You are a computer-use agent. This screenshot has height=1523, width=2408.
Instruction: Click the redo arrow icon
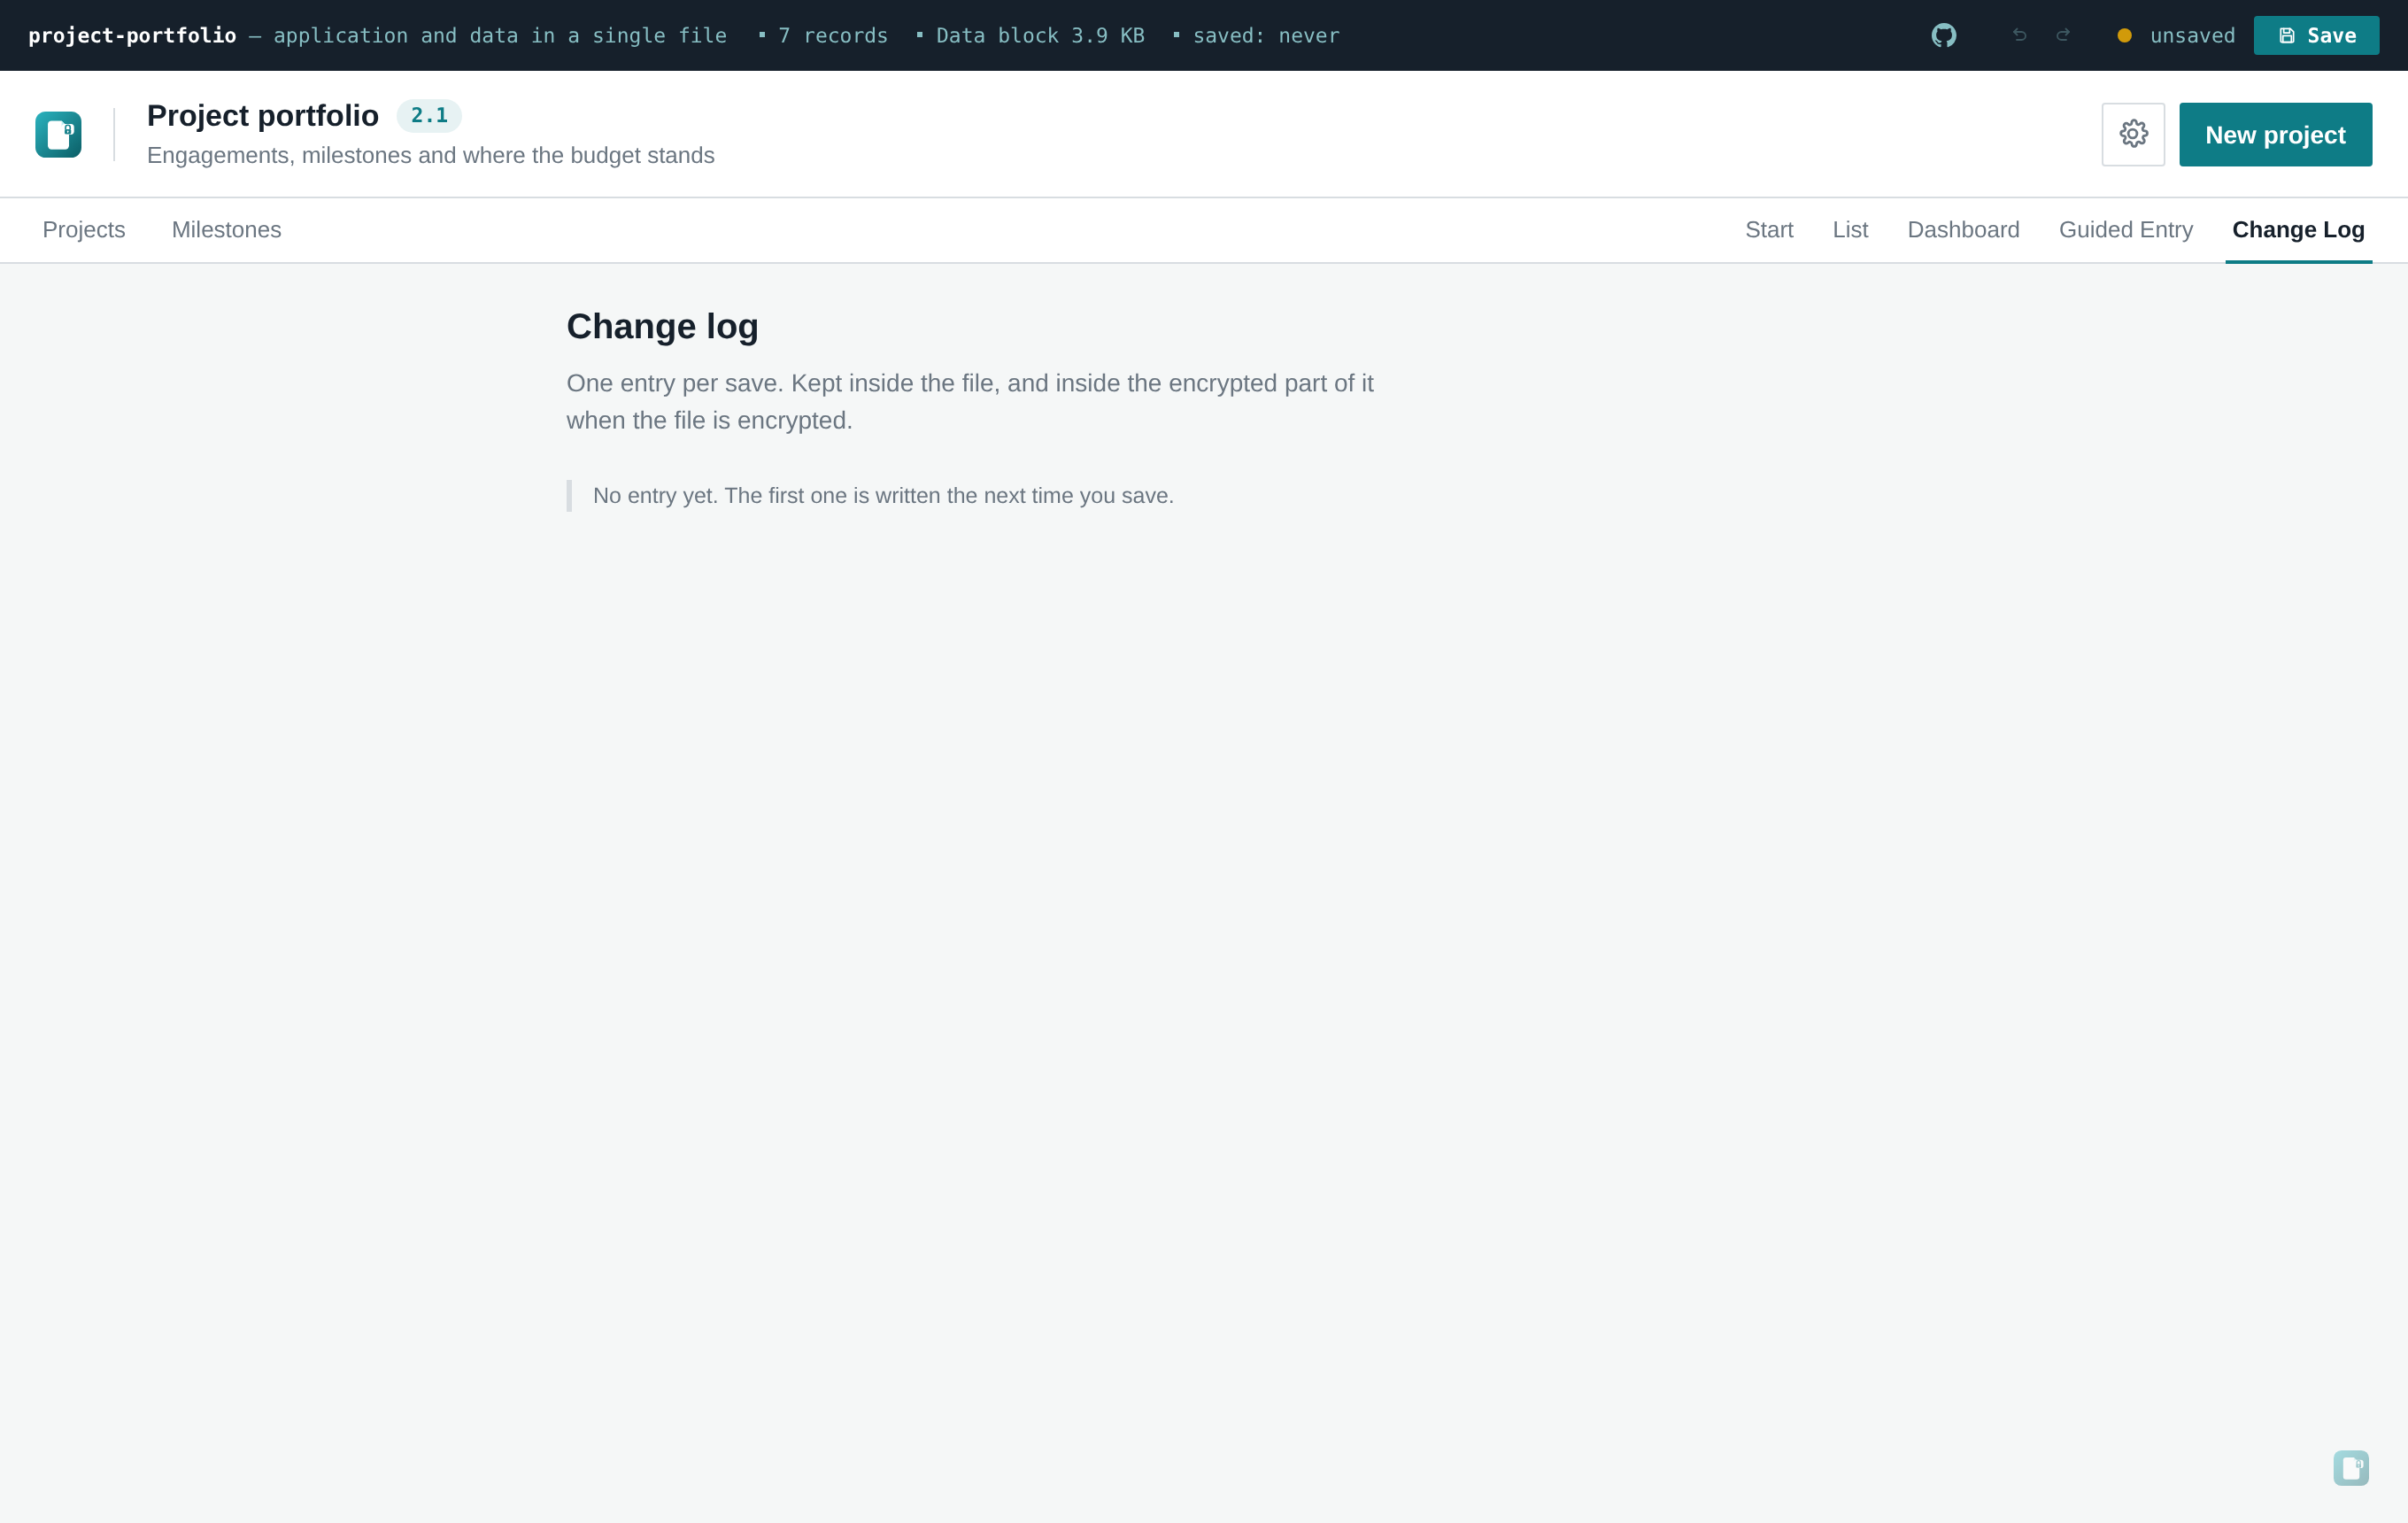[2063, 35]
